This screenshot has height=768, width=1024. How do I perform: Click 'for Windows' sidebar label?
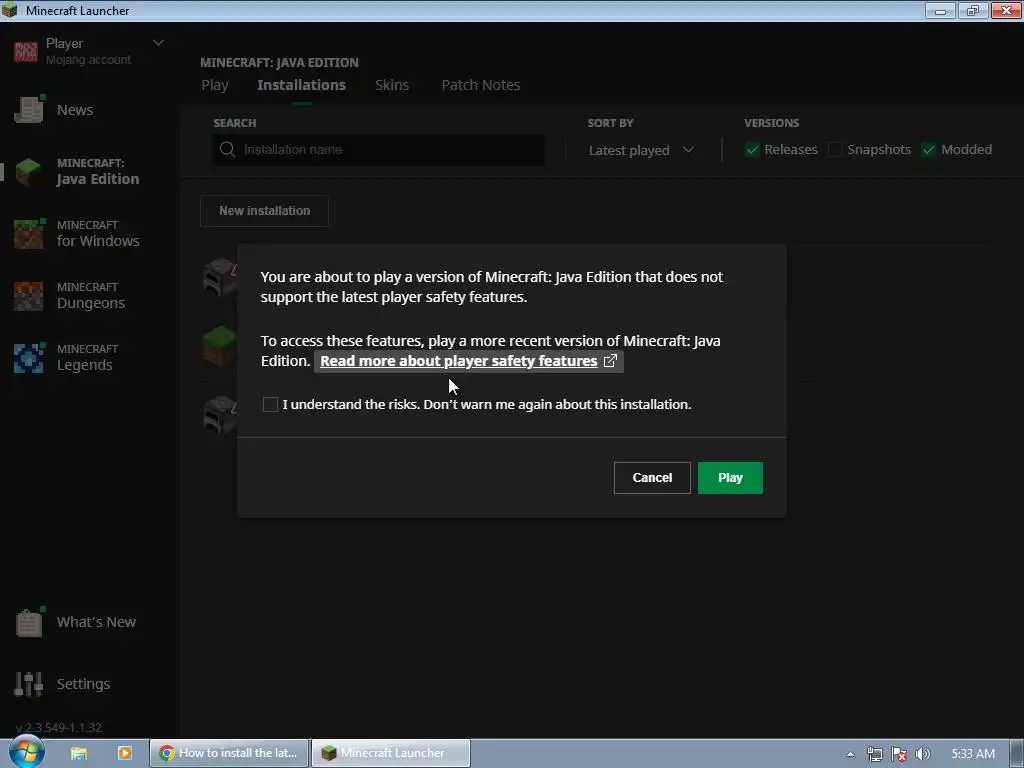click(98, 241)
